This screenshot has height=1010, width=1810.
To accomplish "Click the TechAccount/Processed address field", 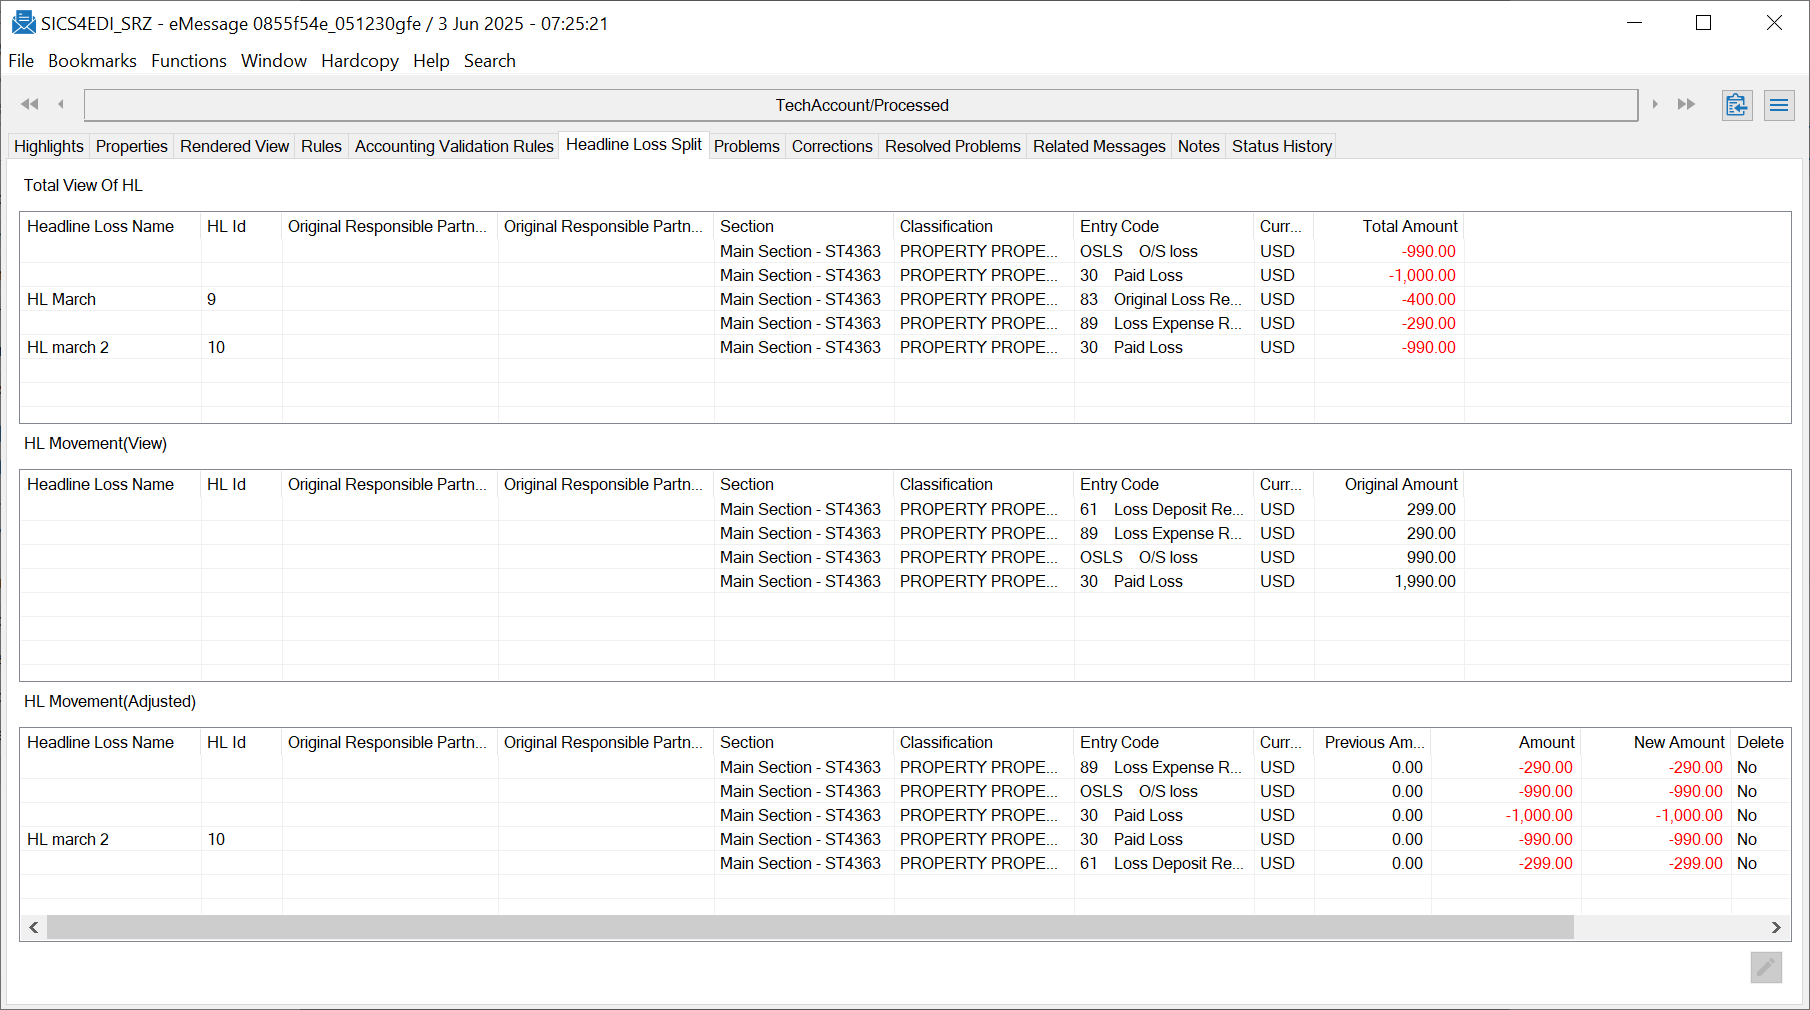I will [x=862, y=105].
